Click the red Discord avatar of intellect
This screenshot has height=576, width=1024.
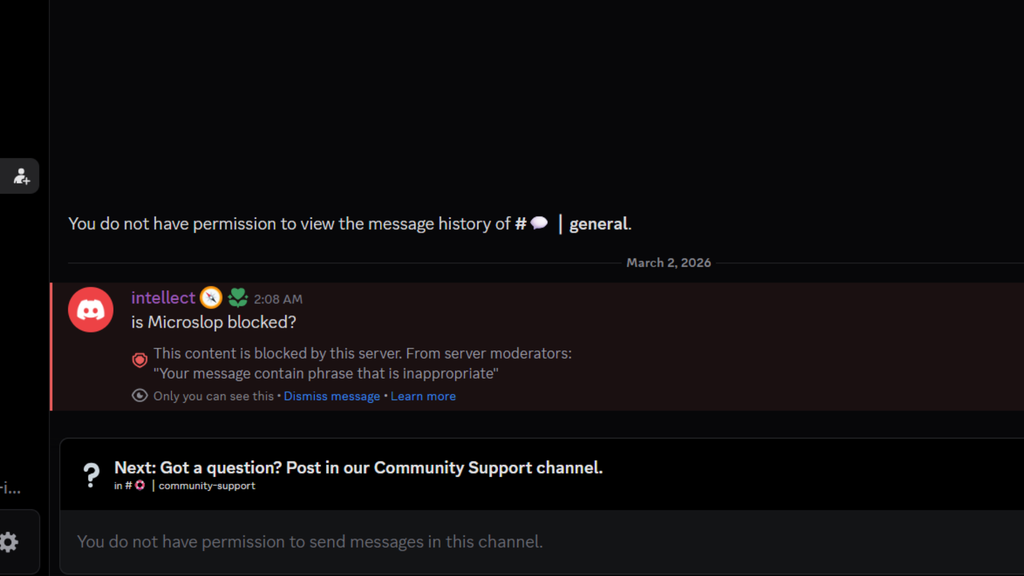91,309
